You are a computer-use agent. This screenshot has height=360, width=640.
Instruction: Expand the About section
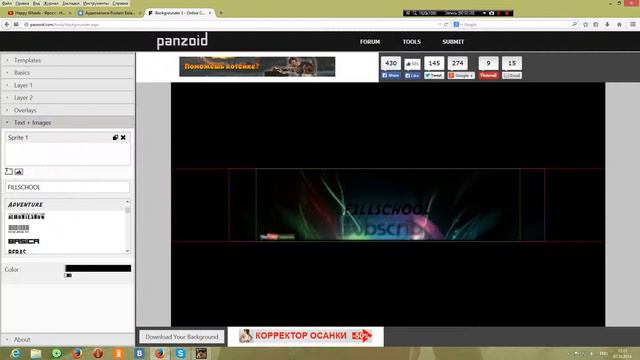pyautogui.click(x=68, y=340)
